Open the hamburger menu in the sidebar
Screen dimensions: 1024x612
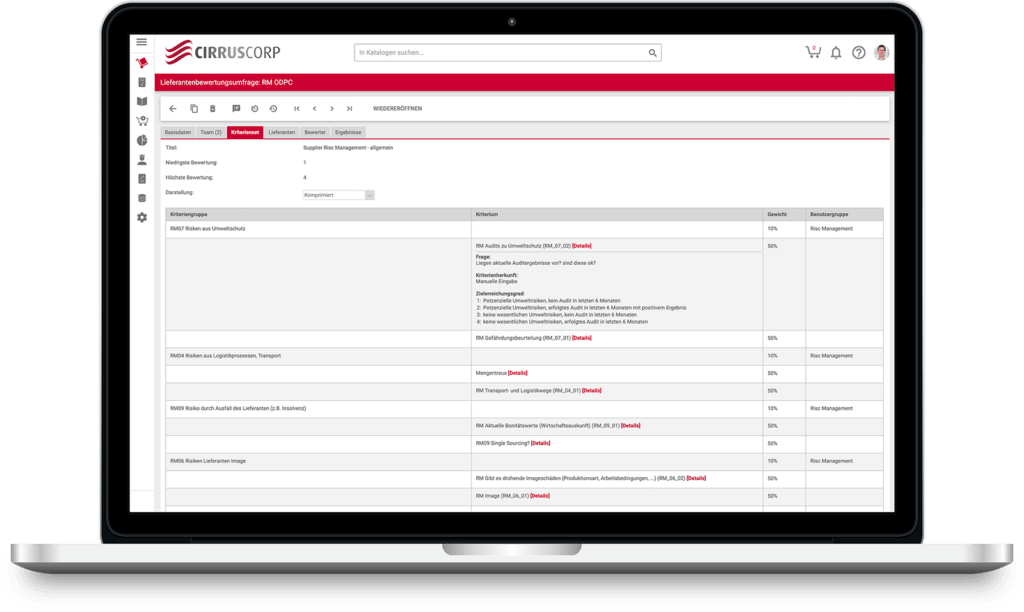[141, 42]
